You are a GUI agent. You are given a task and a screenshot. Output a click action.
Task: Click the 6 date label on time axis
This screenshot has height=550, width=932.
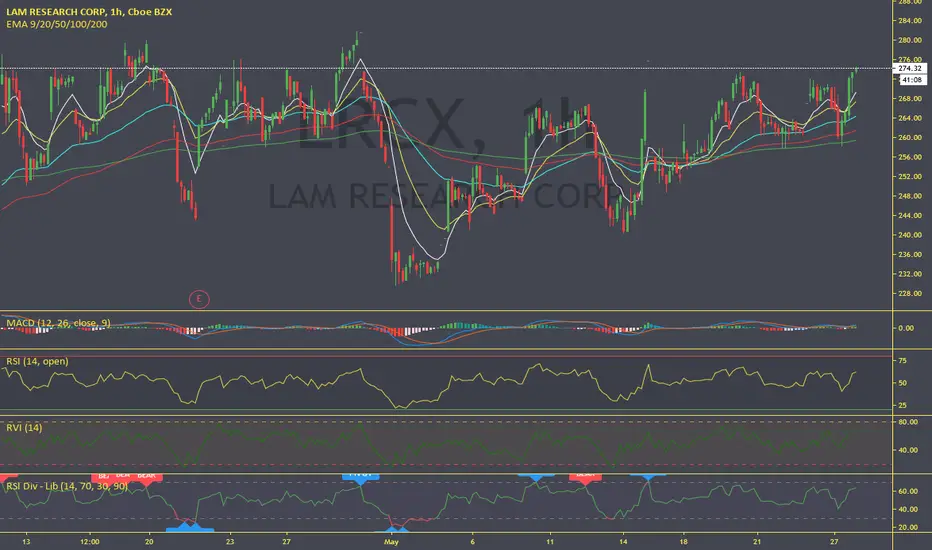[x=473, y=542]
